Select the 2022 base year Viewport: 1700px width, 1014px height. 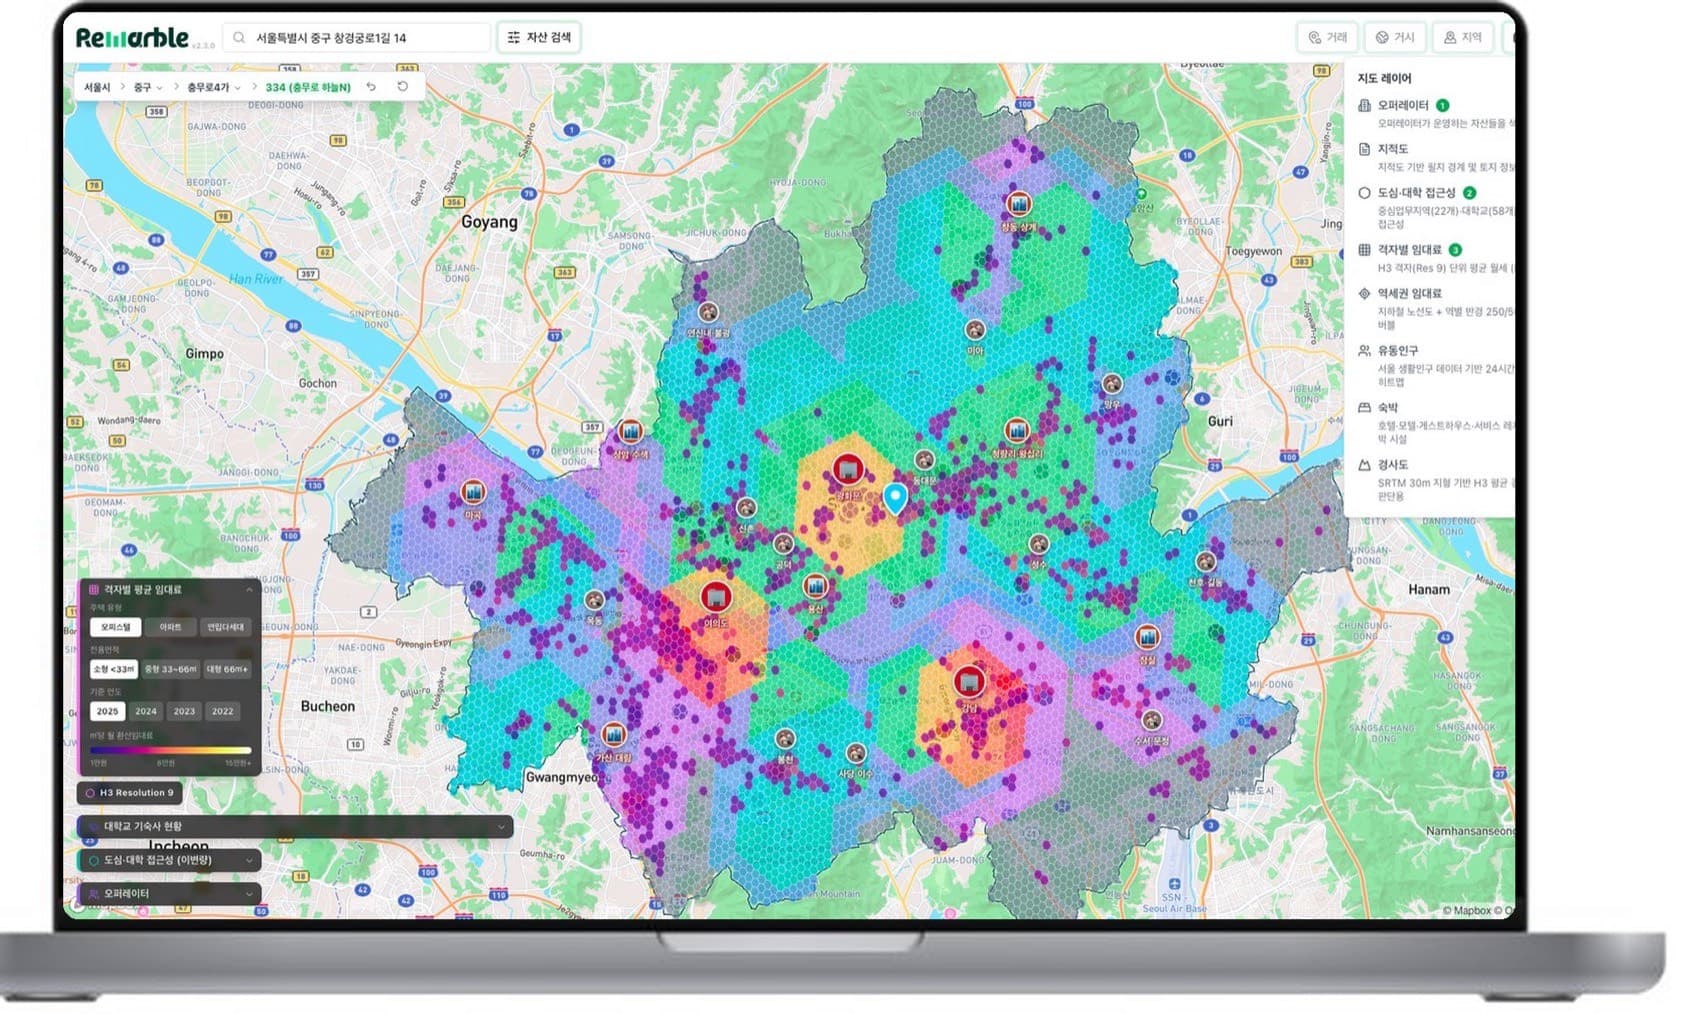coord(223,711)
